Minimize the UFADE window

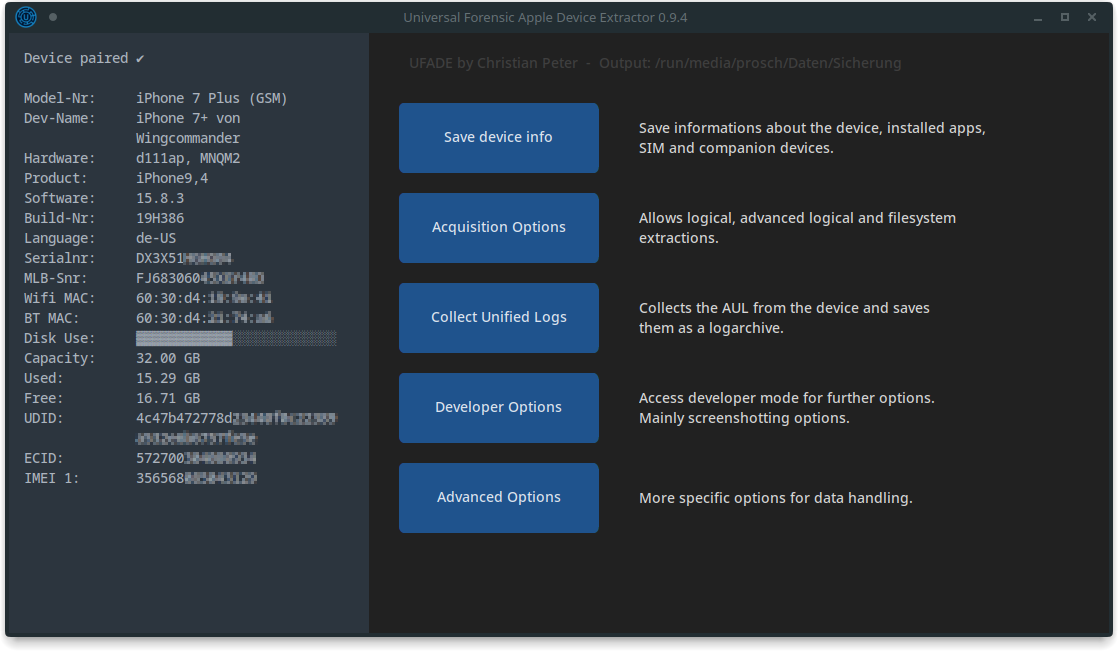[1036, 17]
